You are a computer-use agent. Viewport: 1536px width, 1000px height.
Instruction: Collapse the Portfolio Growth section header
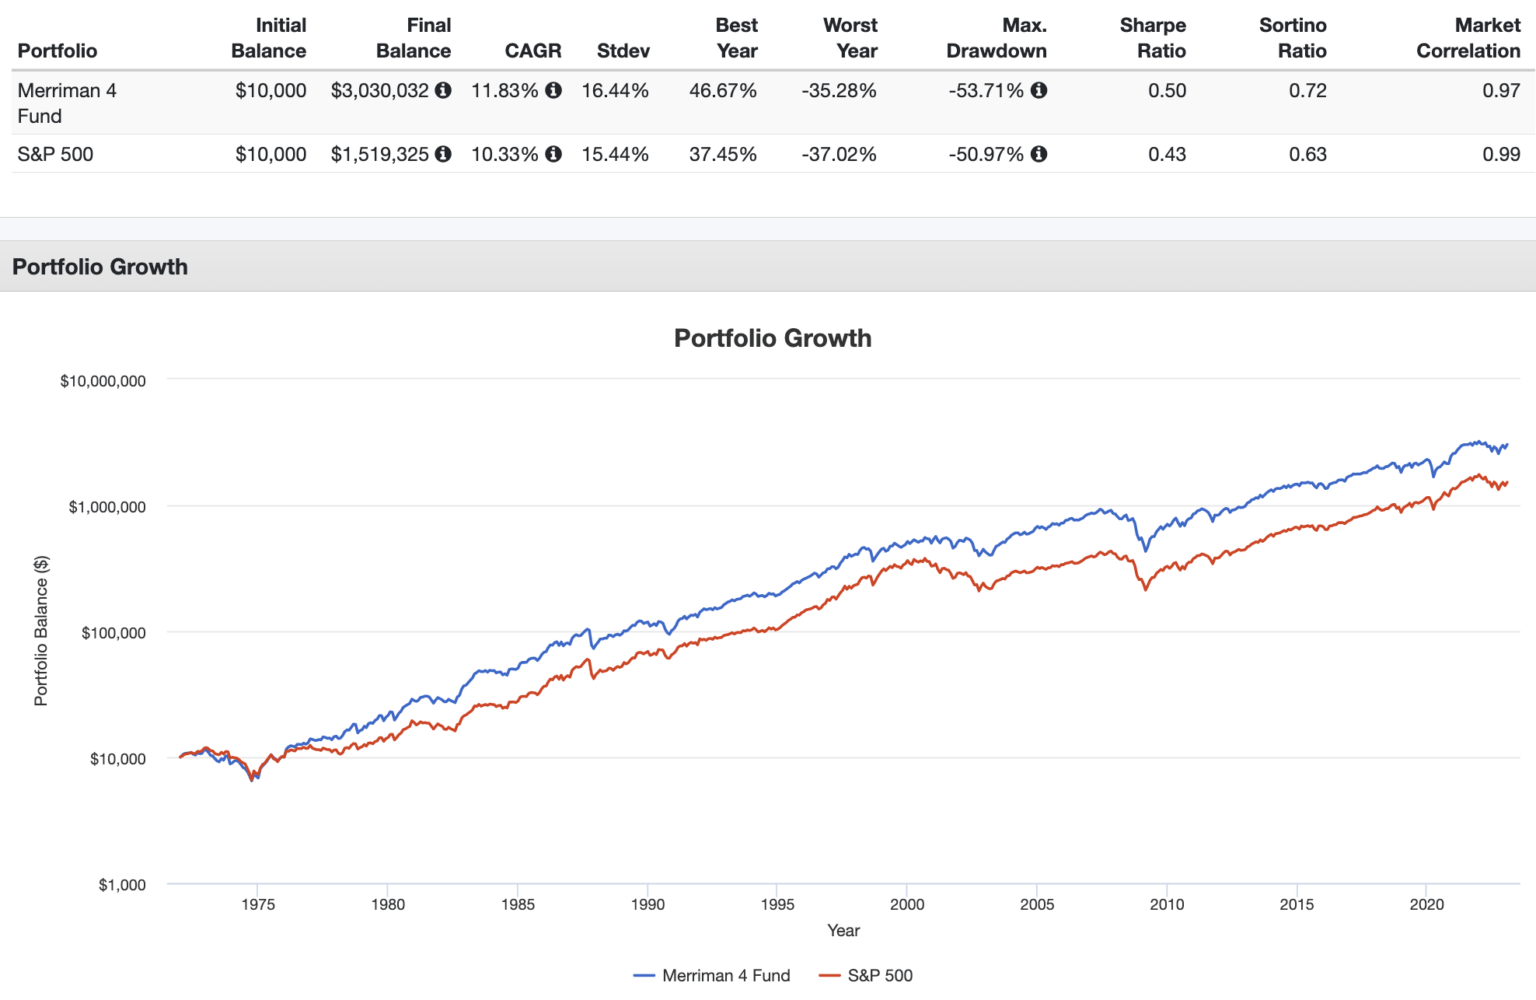tap(100, 267)
